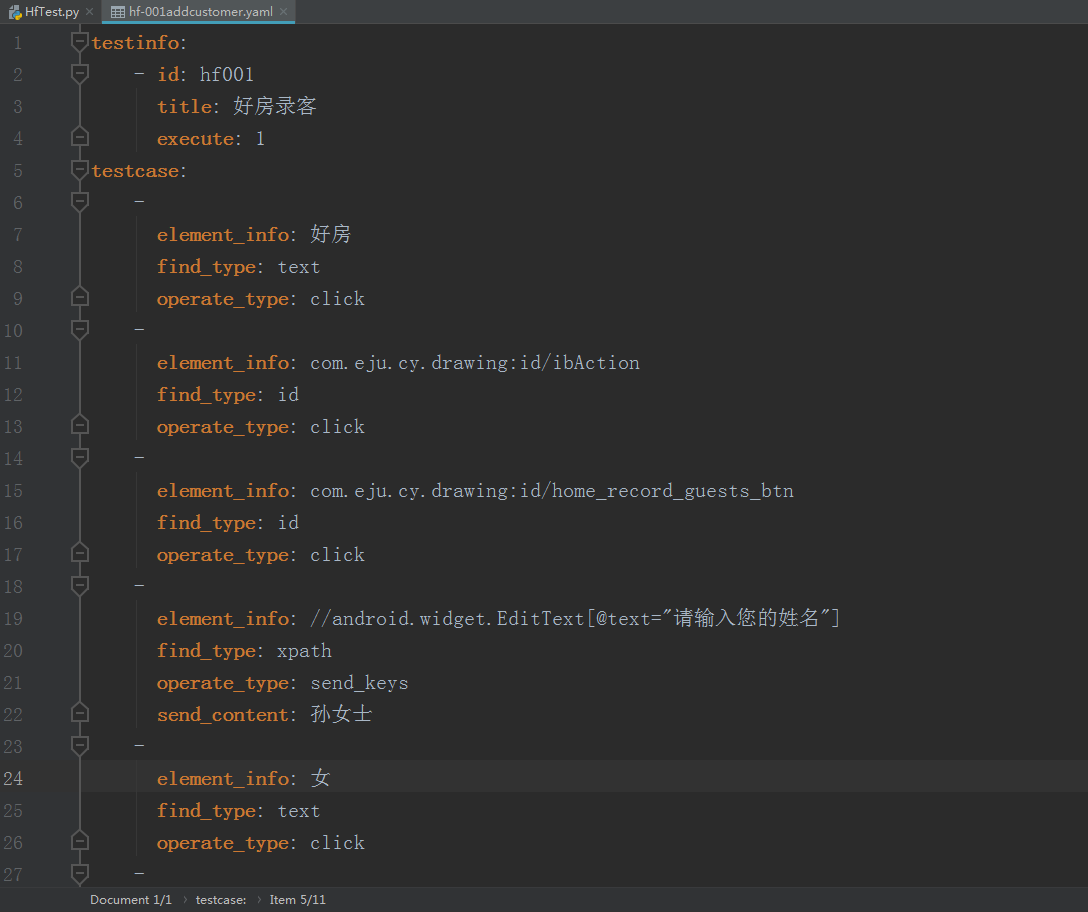Switch to the HfTest.py tab
The height and width of the screenshot is (912, 1088).
tap(50, 12)
